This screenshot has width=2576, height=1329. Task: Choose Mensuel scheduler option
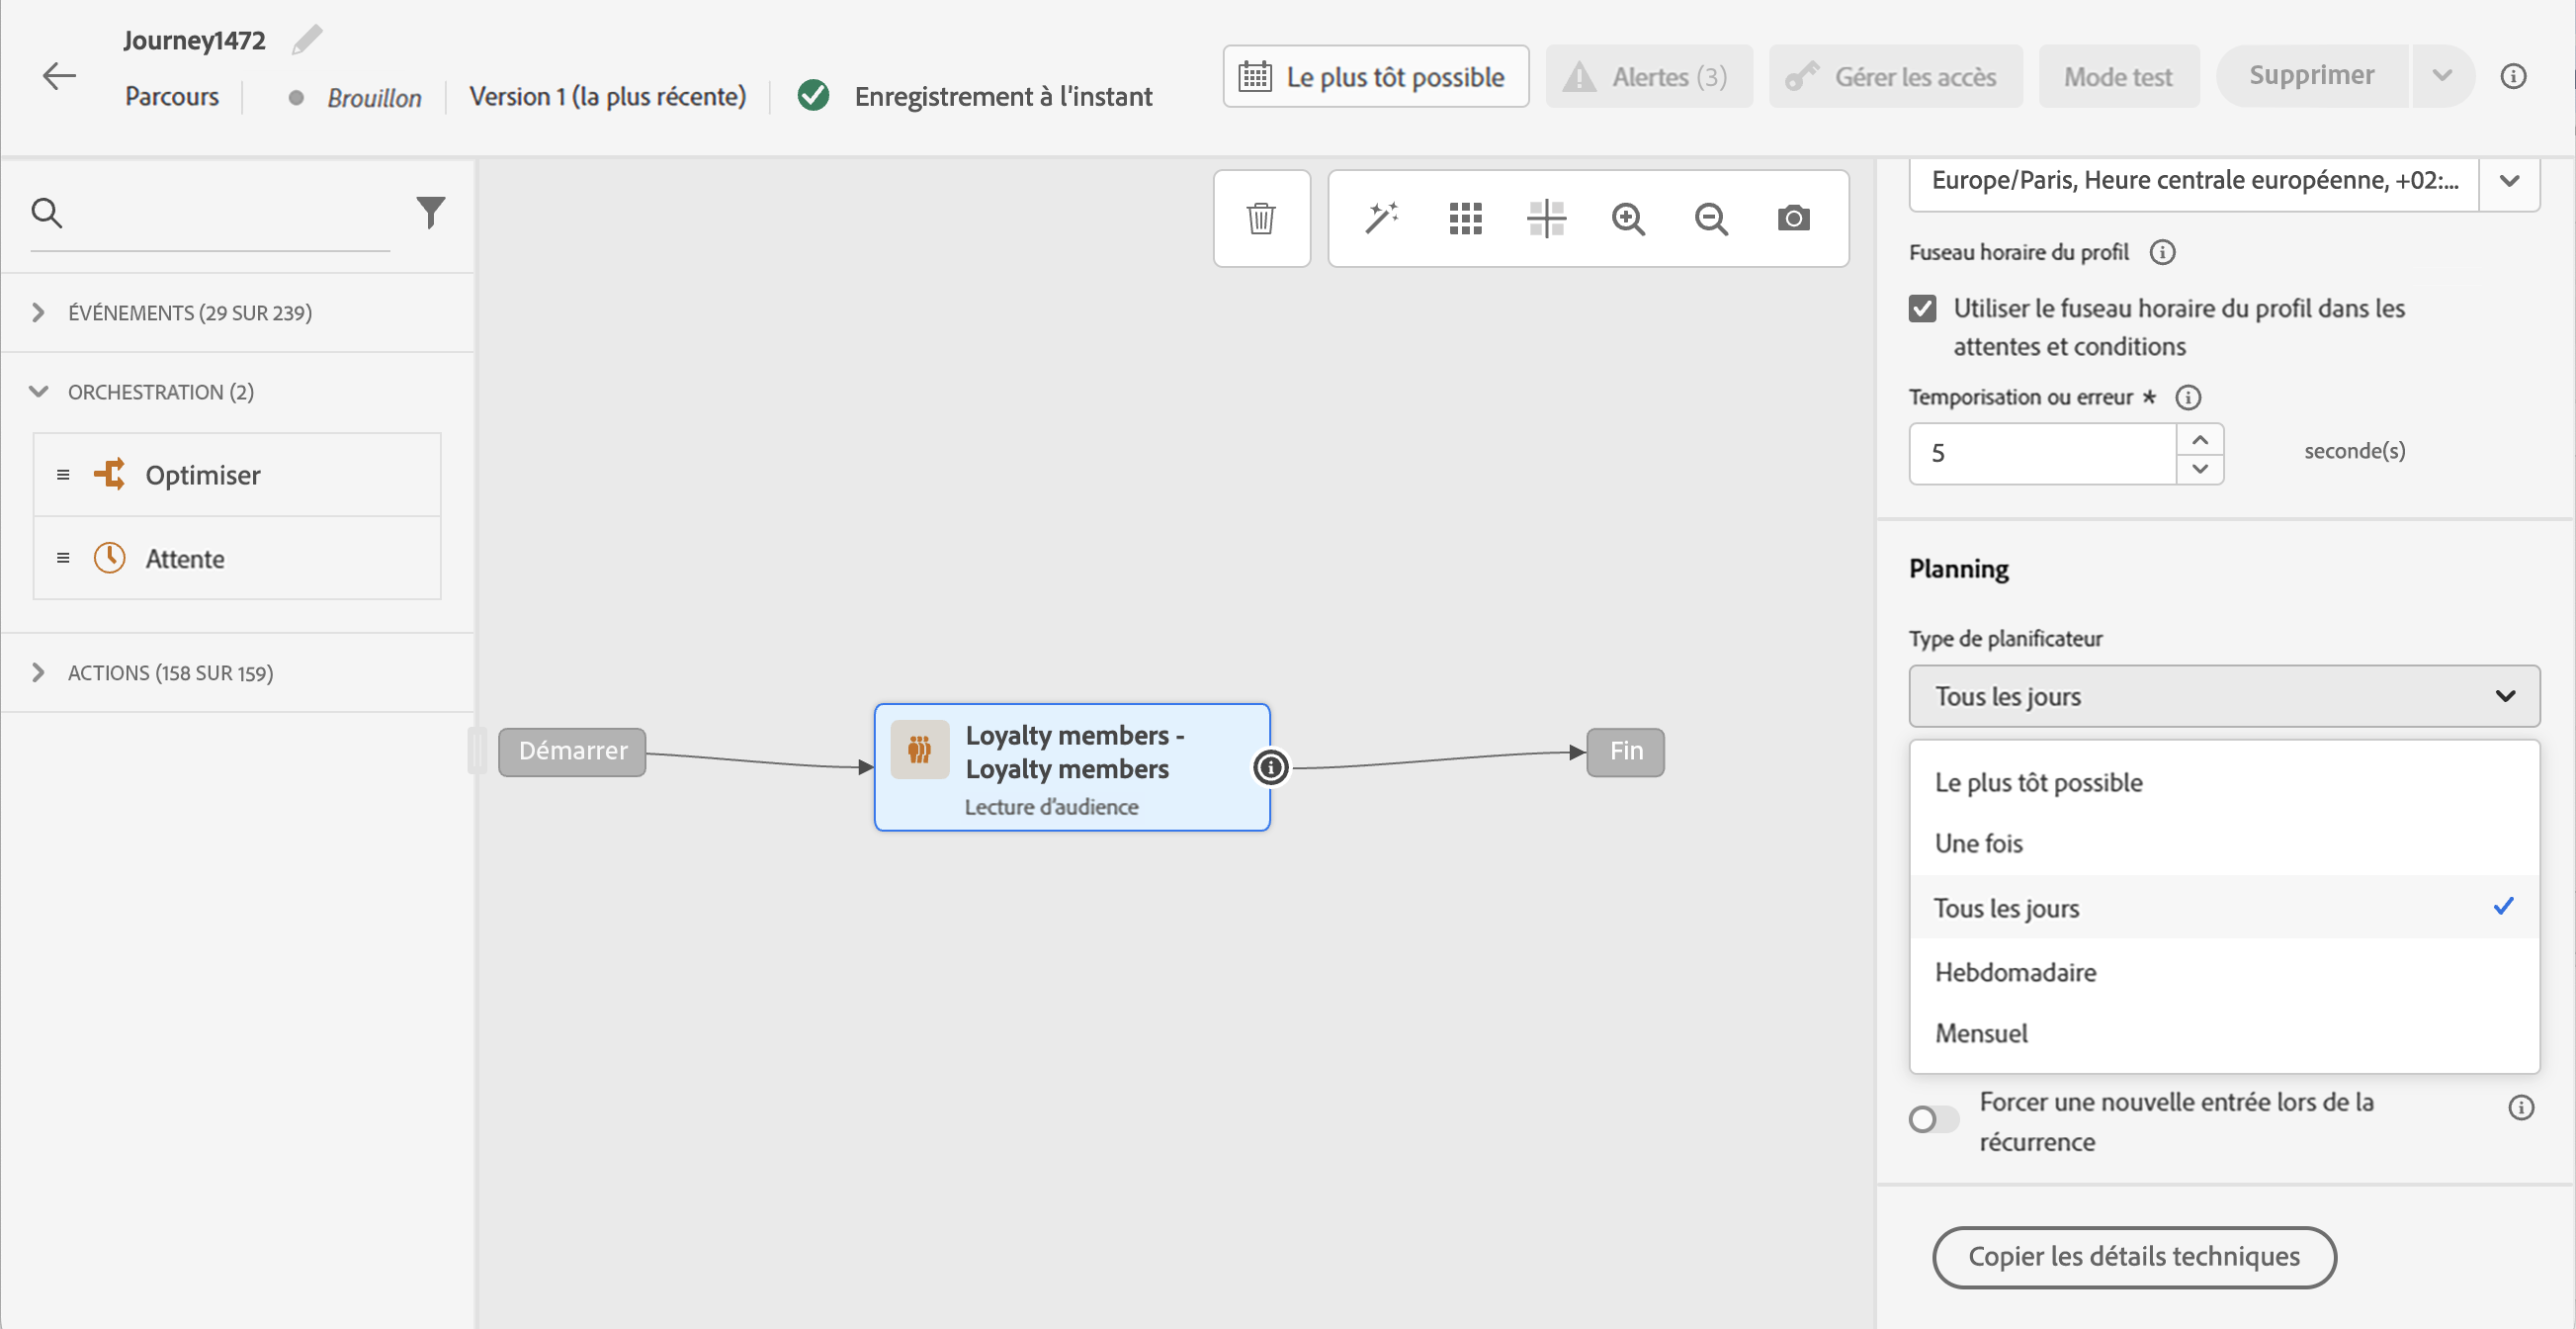click(x=1981, y=1033)
